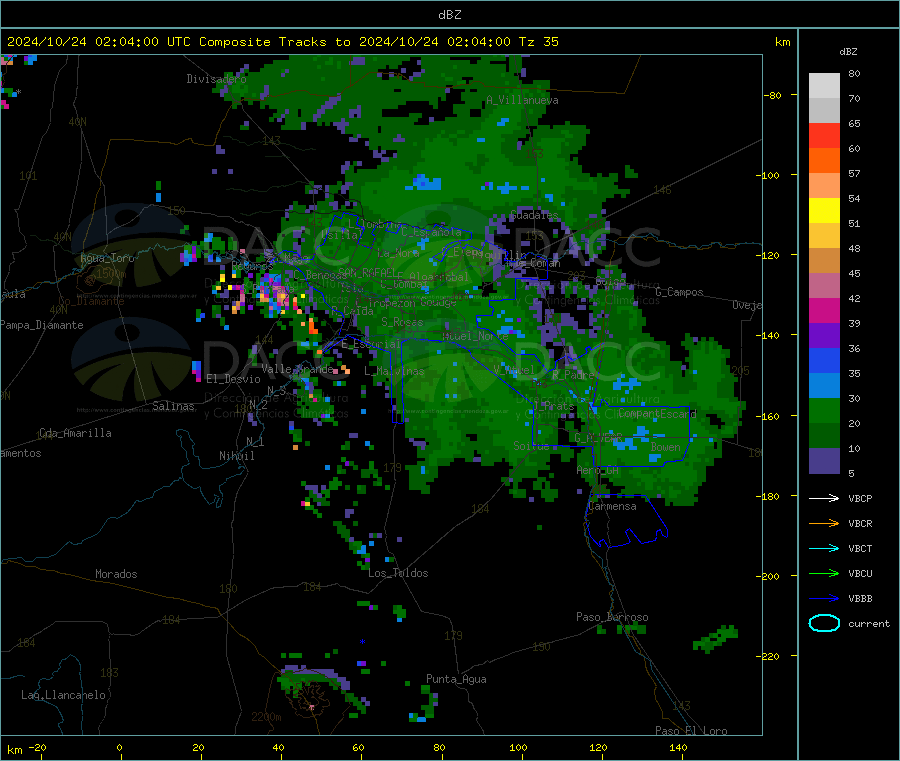Click the blue VBBB arrow in legend
Viewport: 900px width, 761px height.
coord(824,598)
